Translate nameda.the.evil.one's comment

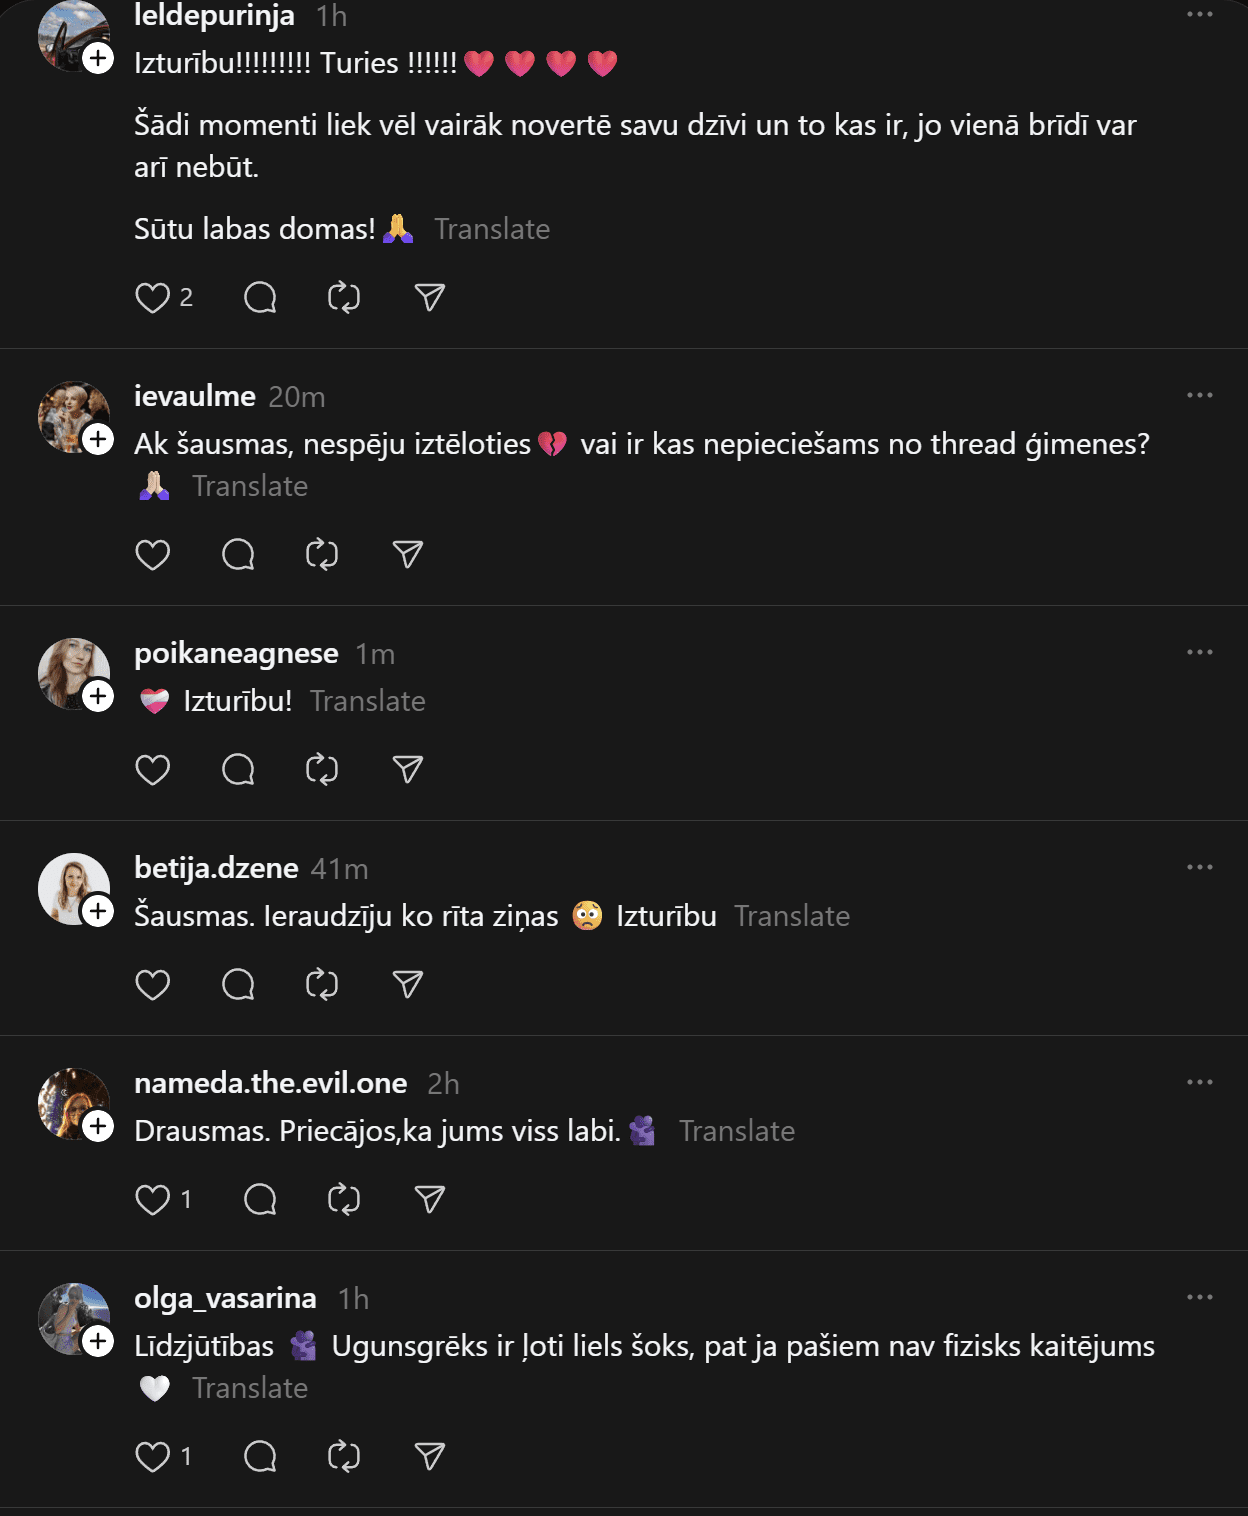pyautogui.click(x=737, y=1132)
